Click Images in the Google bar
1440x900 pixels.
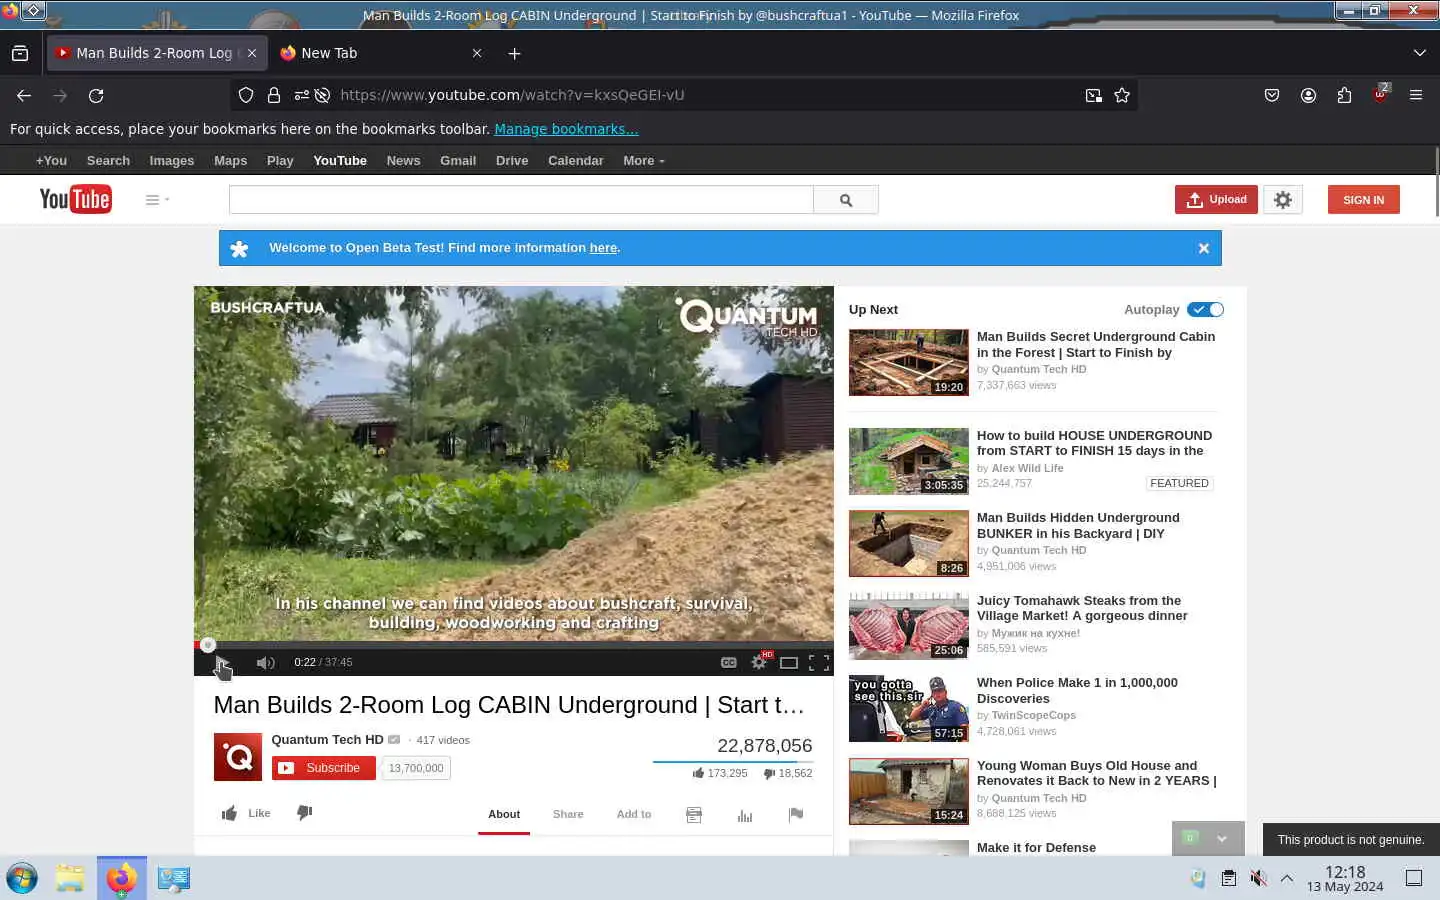(172, 161)
